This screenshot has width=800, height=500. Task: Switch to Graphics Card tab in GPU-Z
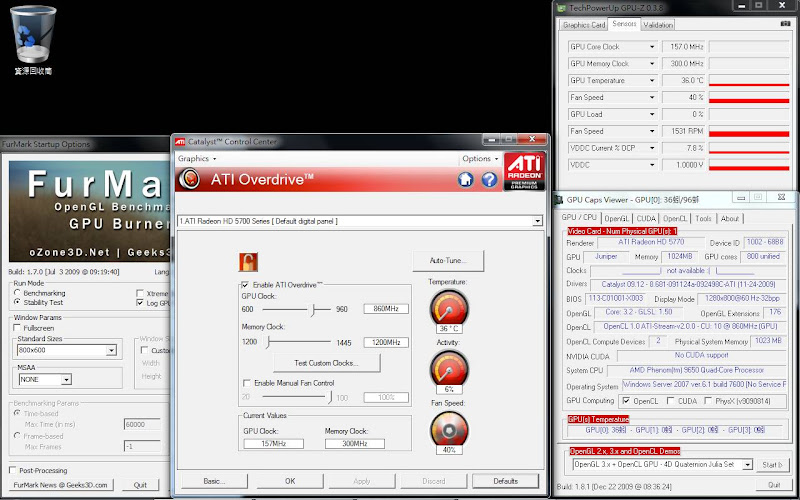[584, 24]
